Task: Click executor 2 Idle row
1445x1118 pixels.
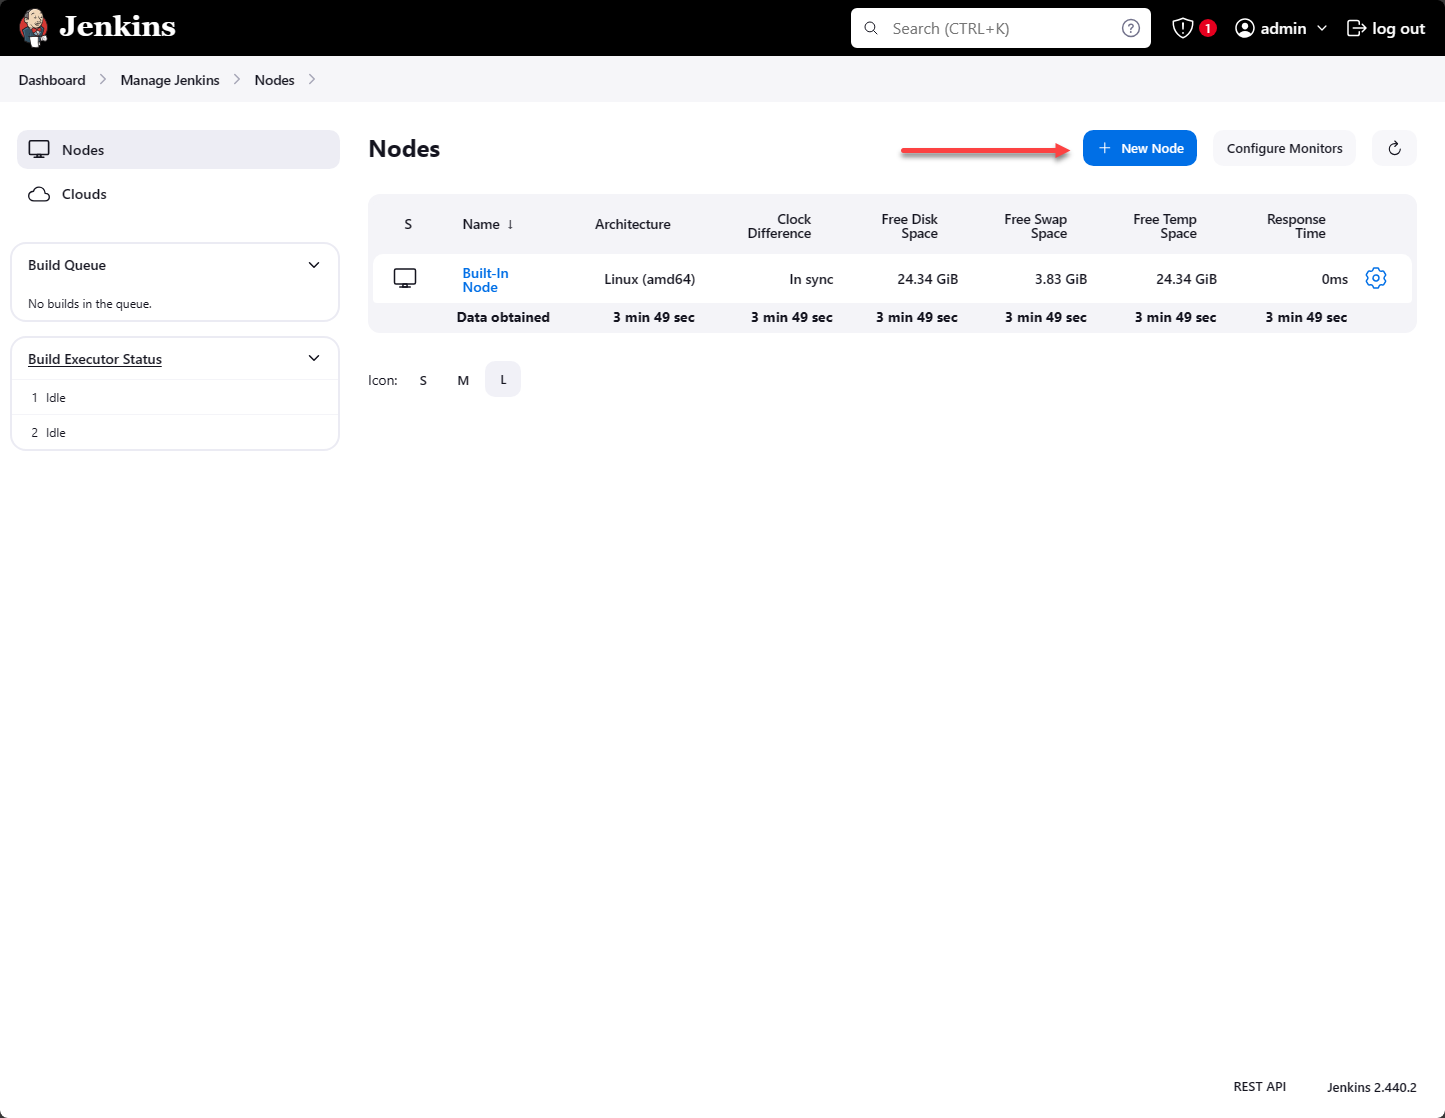Action: click(x=175, y=432)
